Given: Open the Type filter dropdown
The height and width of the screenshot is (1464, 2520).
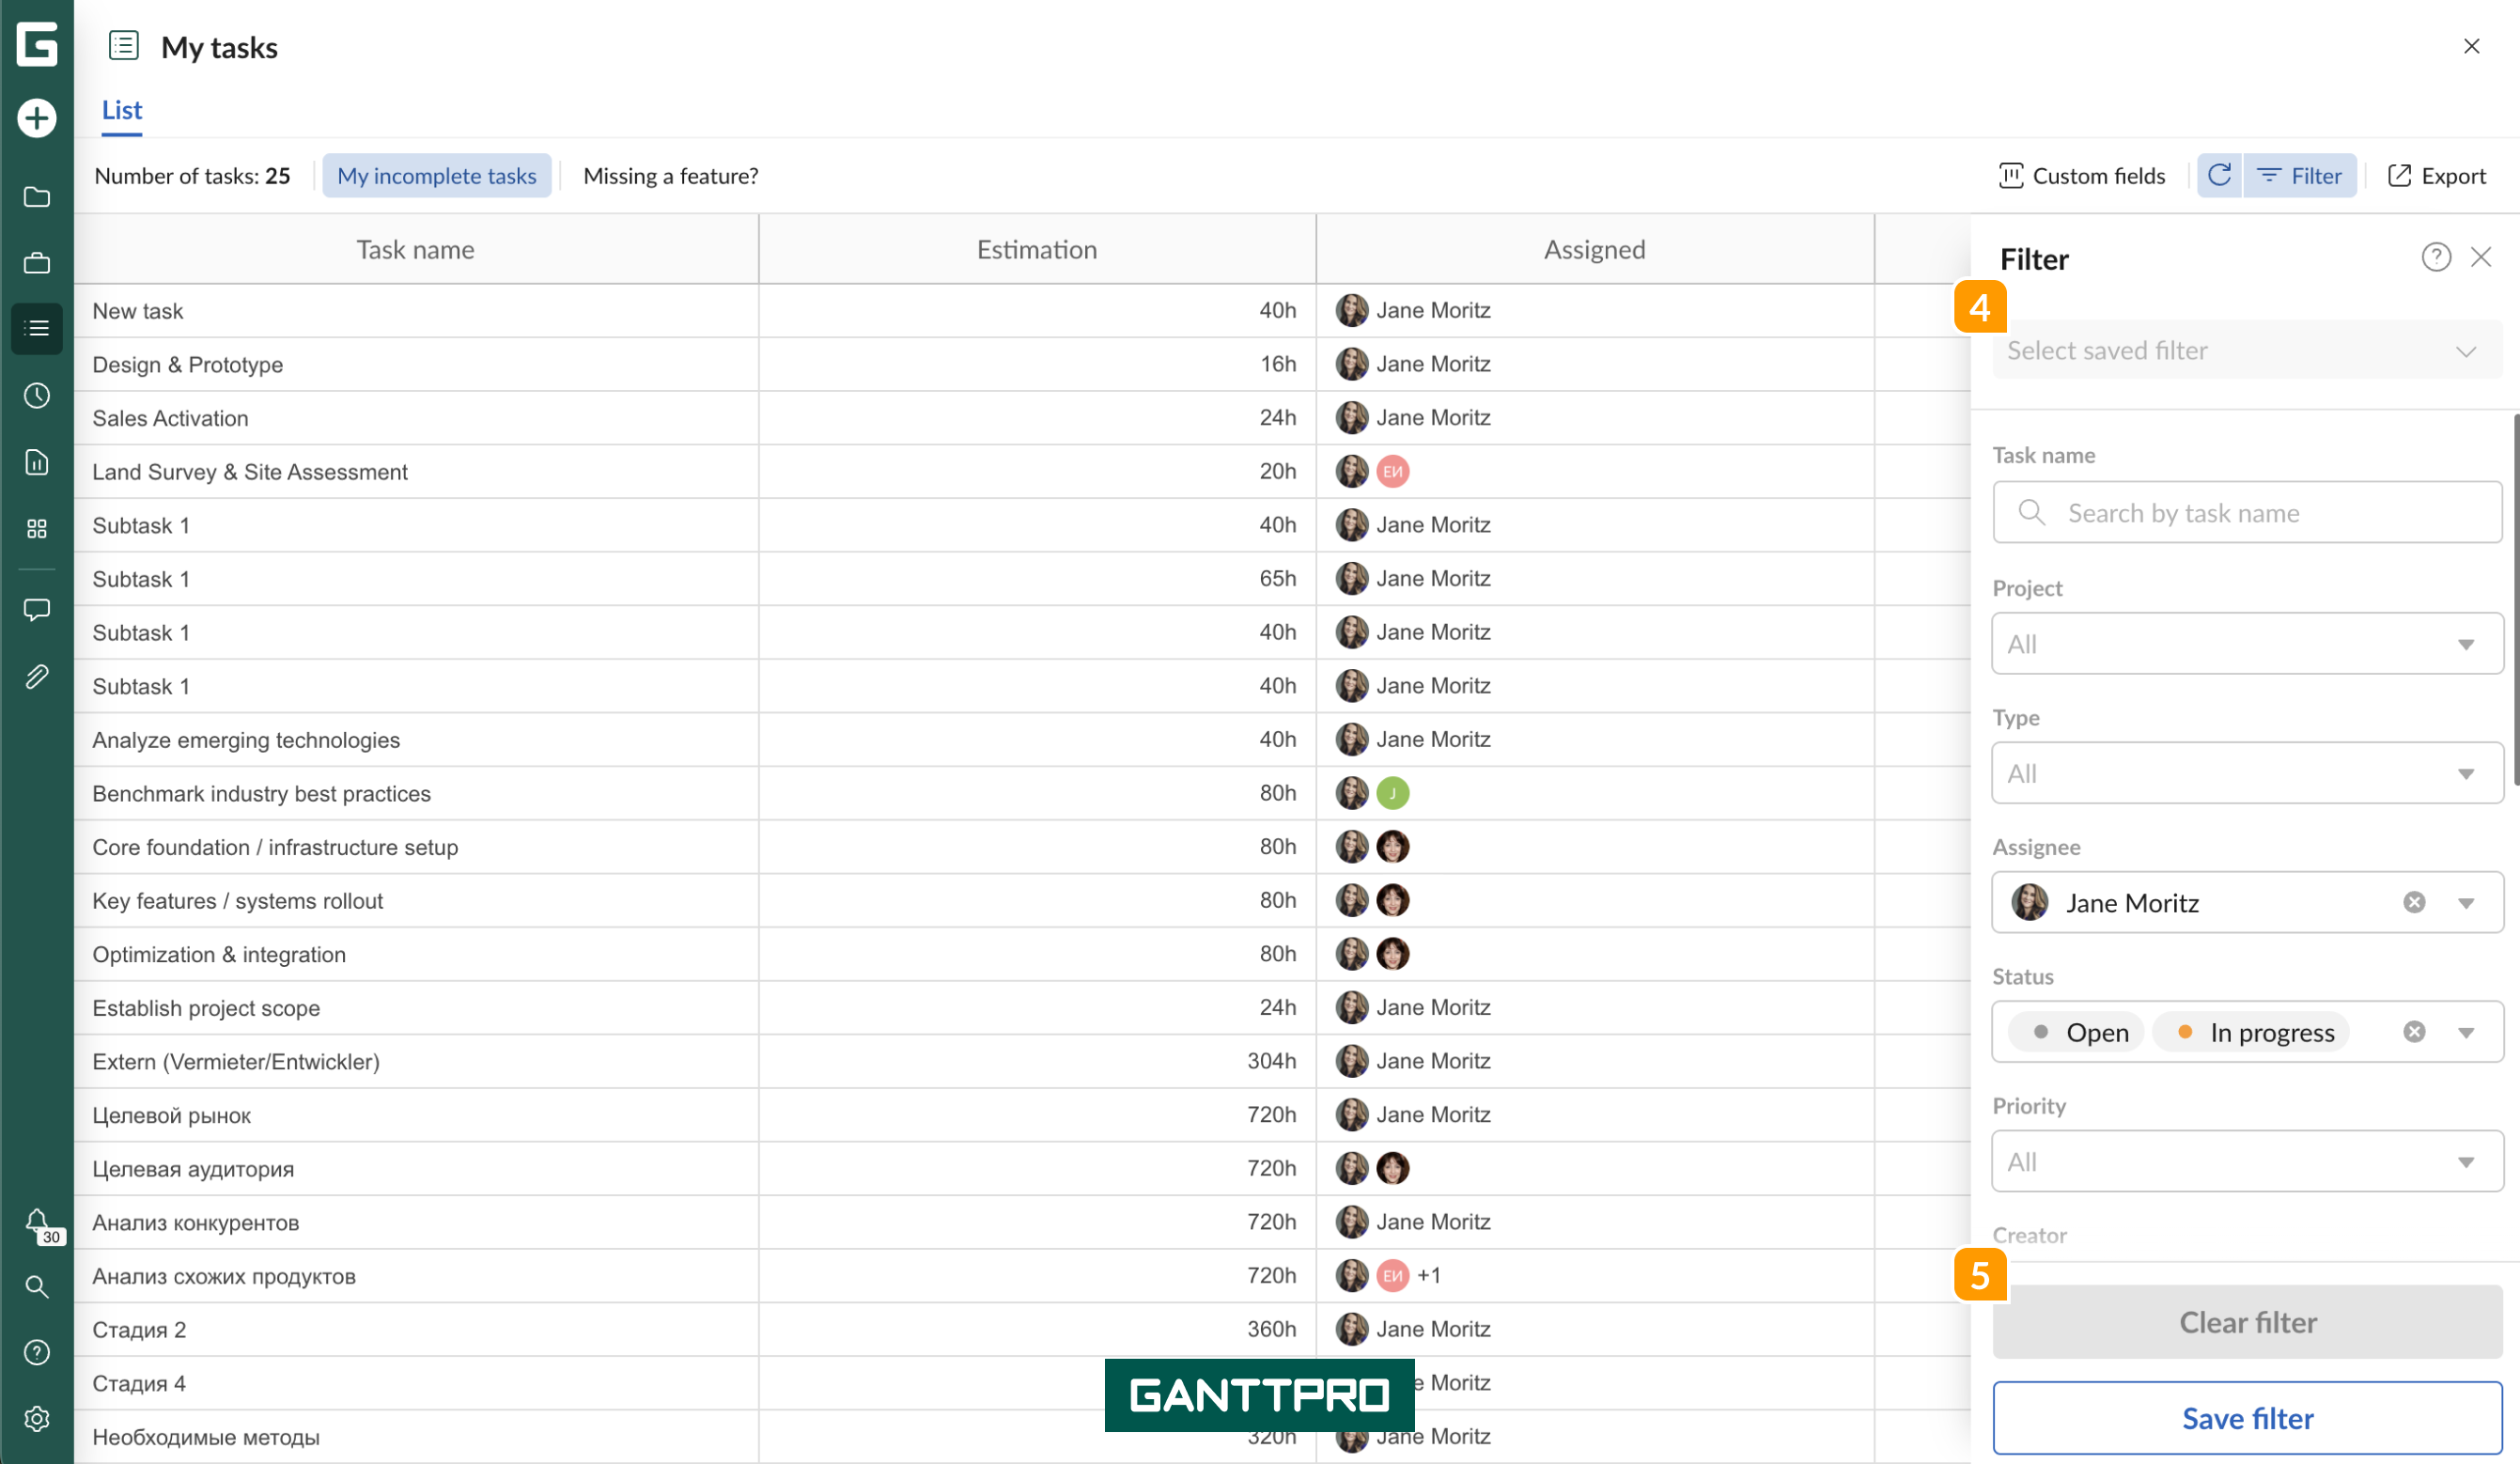Looking at the screenshot, I should pos(2248,773).
